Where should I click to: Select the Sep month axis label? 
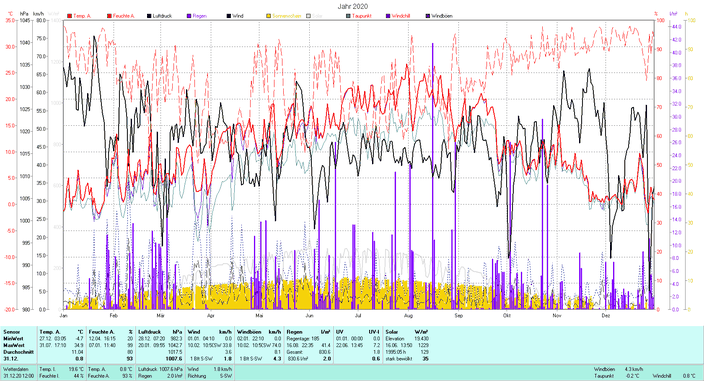(458, 315)
